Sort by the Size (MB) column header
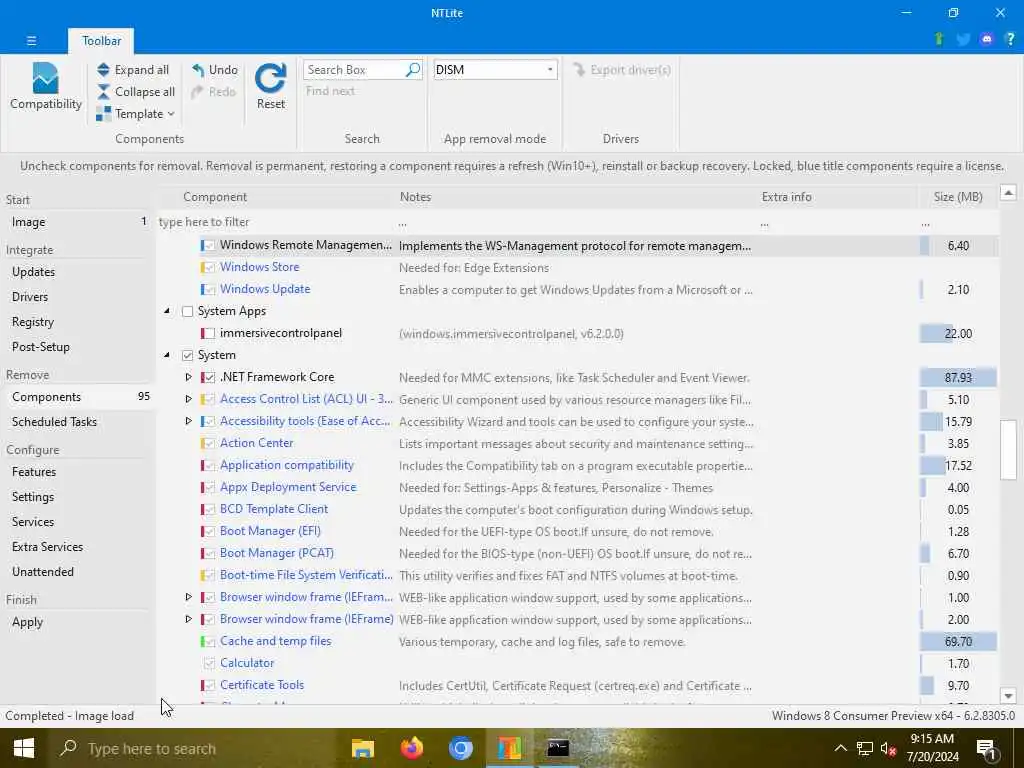 [958, 197]
